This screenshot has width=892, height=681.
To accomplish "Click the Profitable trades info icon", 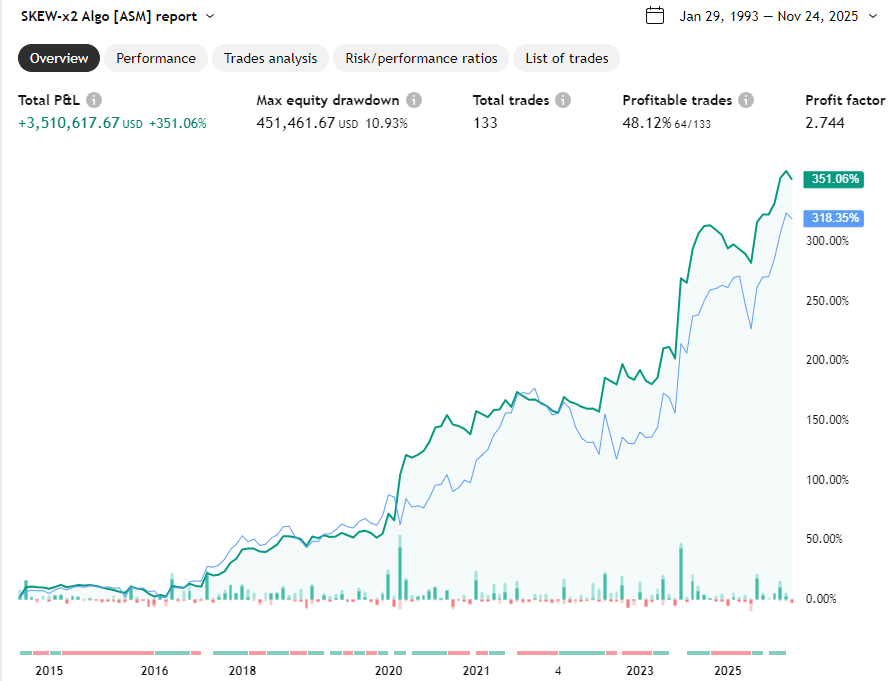I will click(748, 100).
